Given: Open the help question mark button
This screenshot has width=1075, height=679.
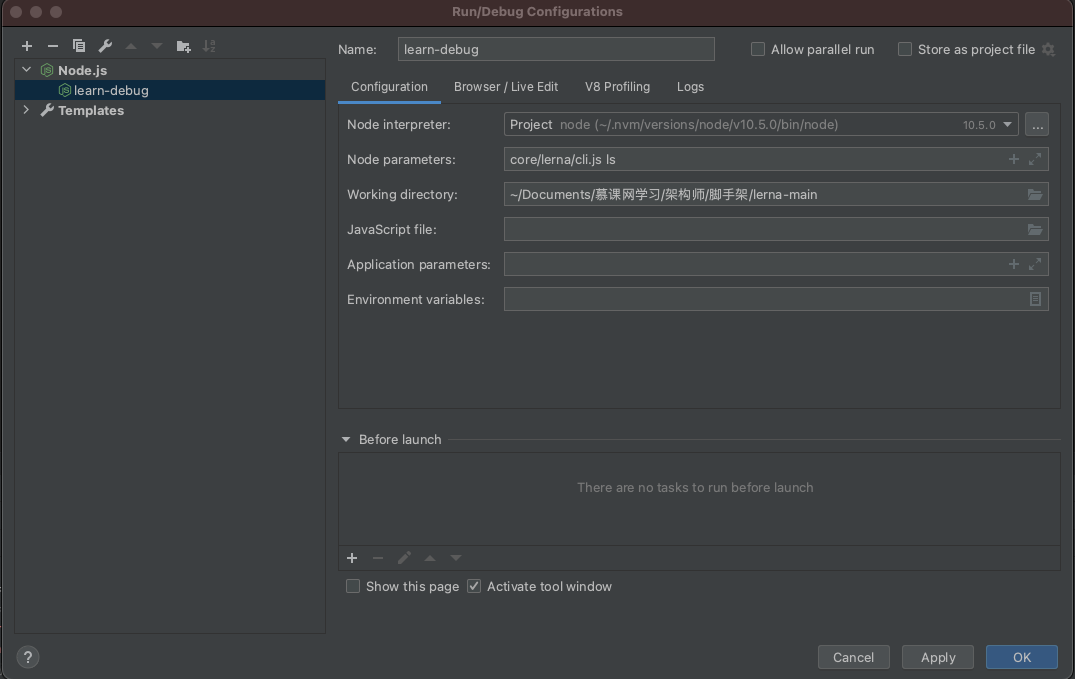Looking at the screenshot, I should [28, 657].
